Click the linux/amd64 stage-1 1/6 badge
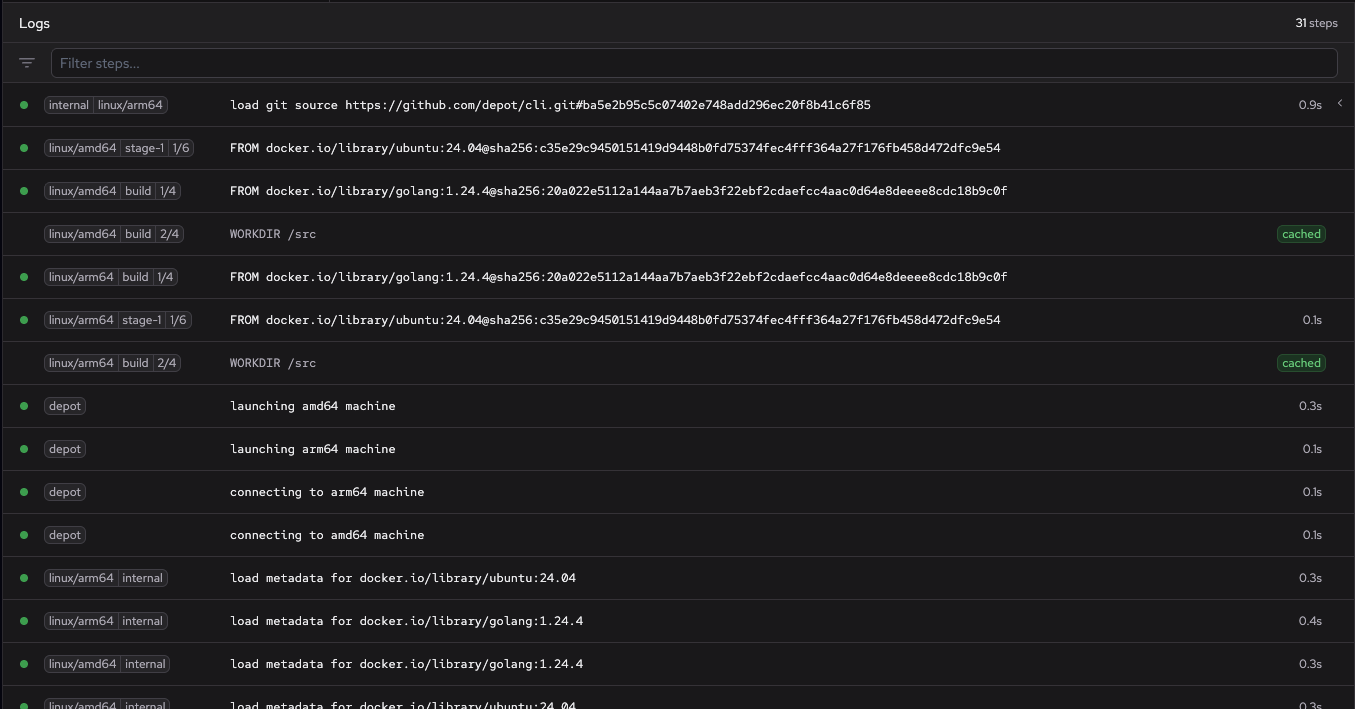This screenshot has height=709, width=1355. (118, 147)
